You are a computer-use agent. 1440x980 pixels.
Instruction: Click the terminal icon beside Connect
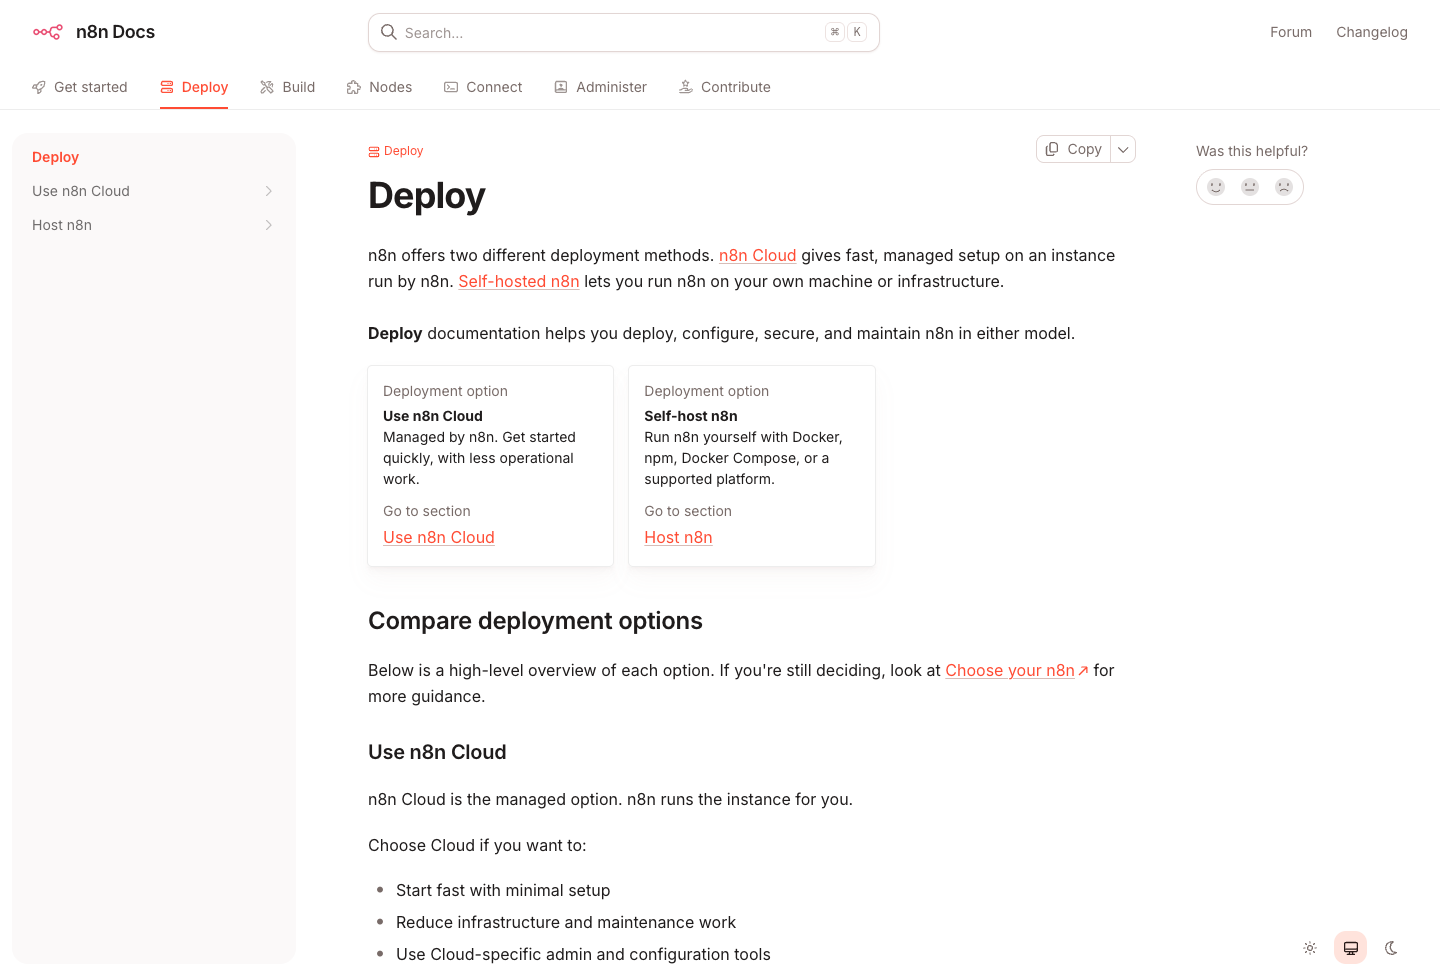click(x=451, y=87)
